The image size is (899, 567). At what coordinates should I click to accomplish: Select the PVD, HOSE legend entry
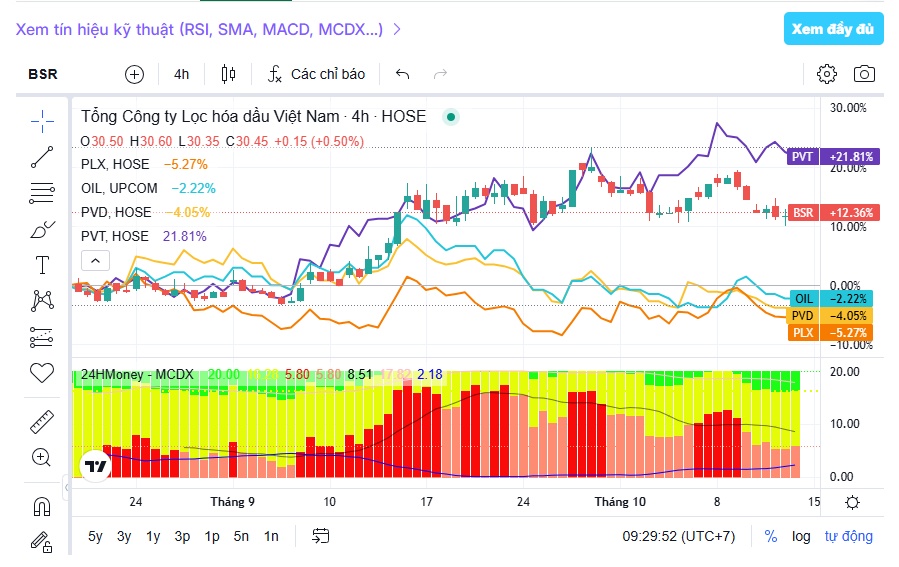tap(116, 213)
